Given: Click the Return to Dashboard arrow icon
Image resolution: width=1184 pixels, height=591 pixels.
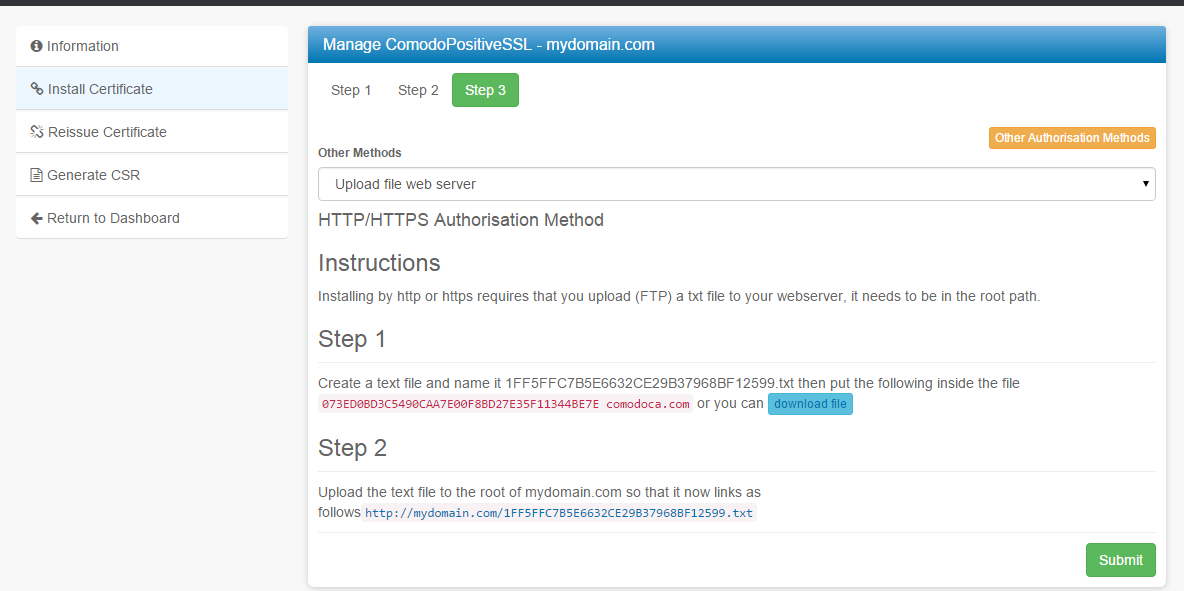Looking at the screenshot, I should pyautogui.click(x=36, y=218).
